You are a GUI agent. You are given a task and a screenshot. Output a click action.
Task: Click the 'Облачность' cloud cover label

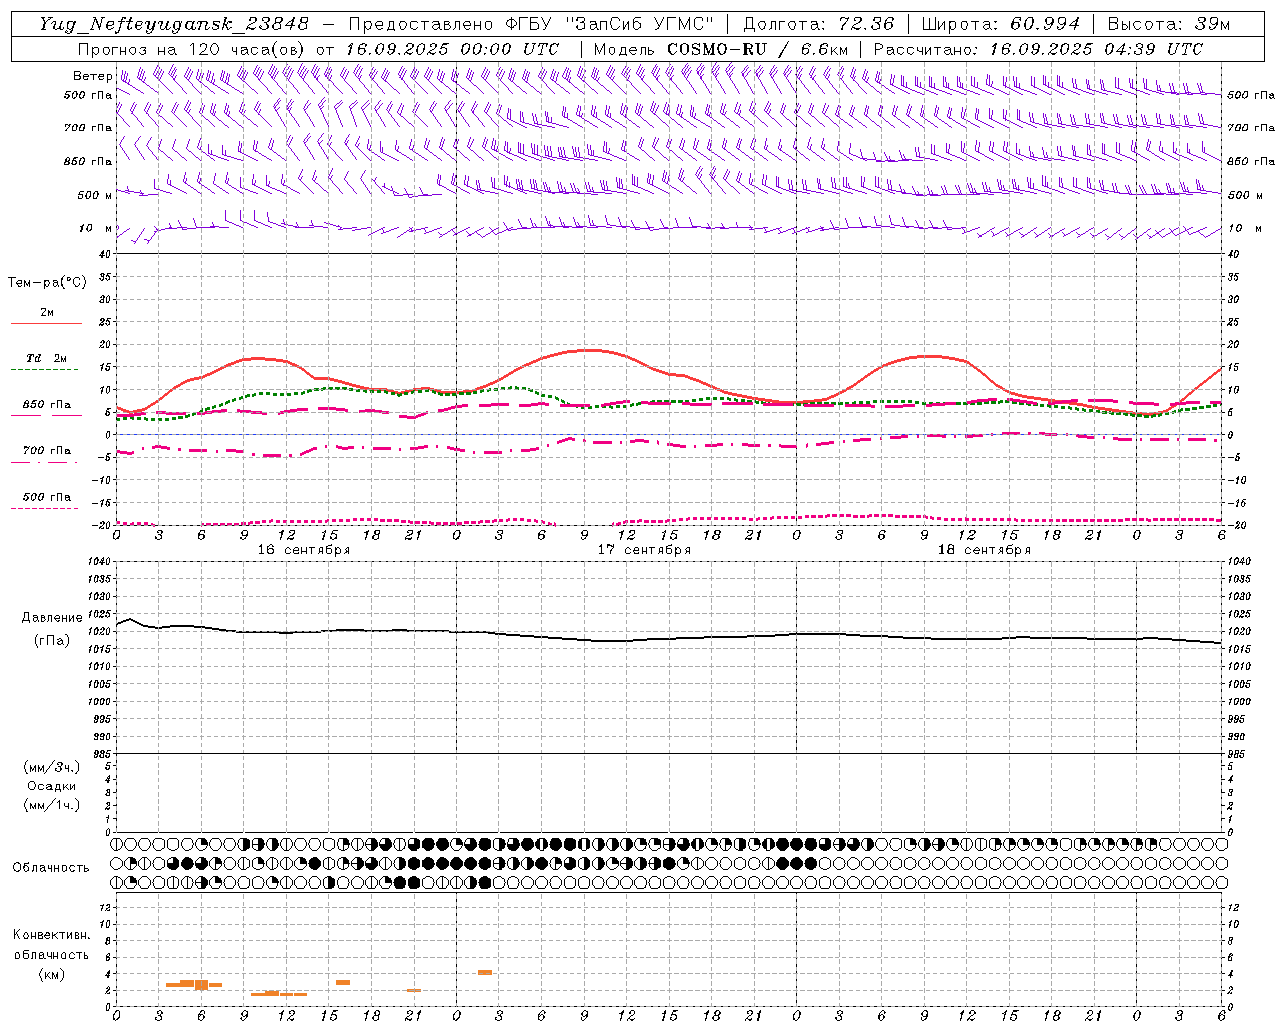click(x=51, y=867)
